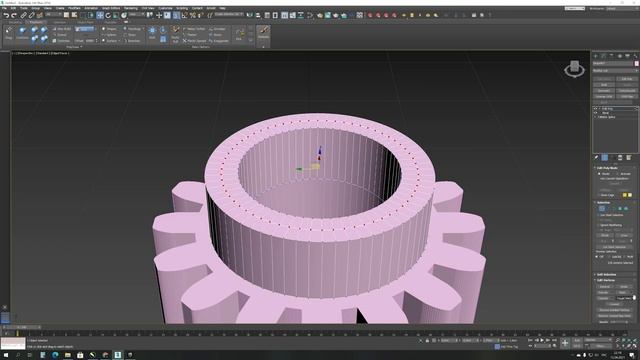Image resolution: width=640 pixels, height=360 pixels.
Task: Activate the Select and Link tool
Action: click(23, 15)
